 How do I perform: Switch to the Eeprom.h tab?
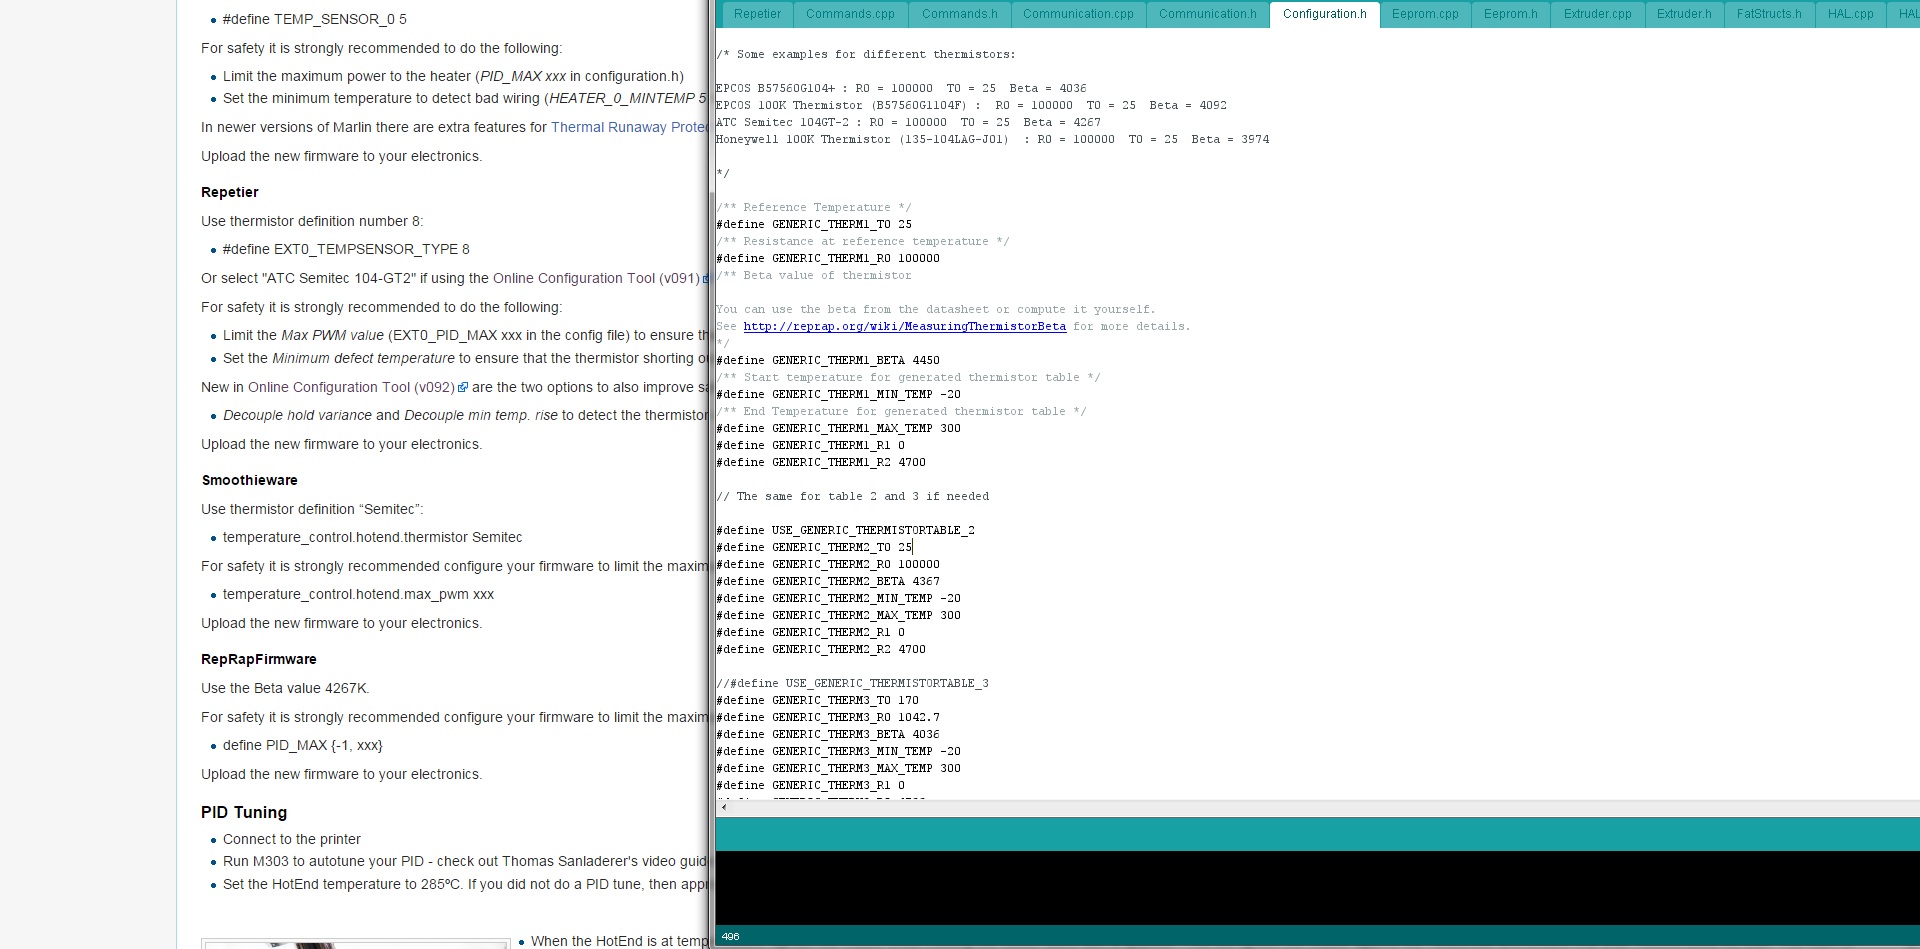[x=1510, y=14]
